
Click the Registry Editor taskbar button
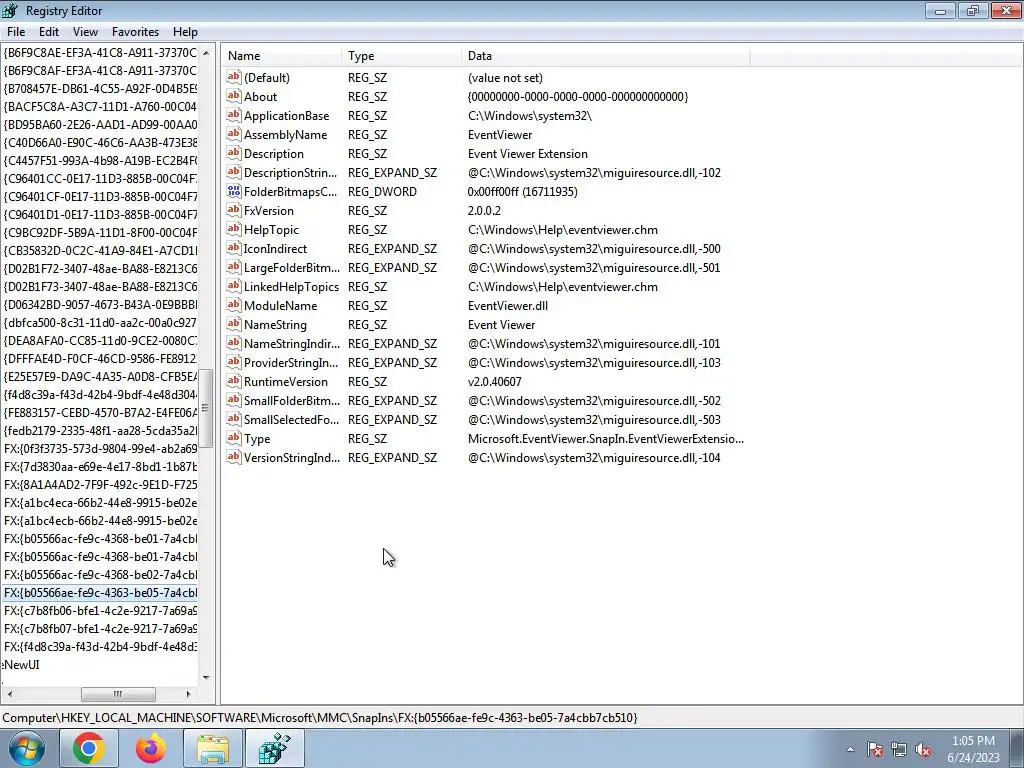(274, 748)
